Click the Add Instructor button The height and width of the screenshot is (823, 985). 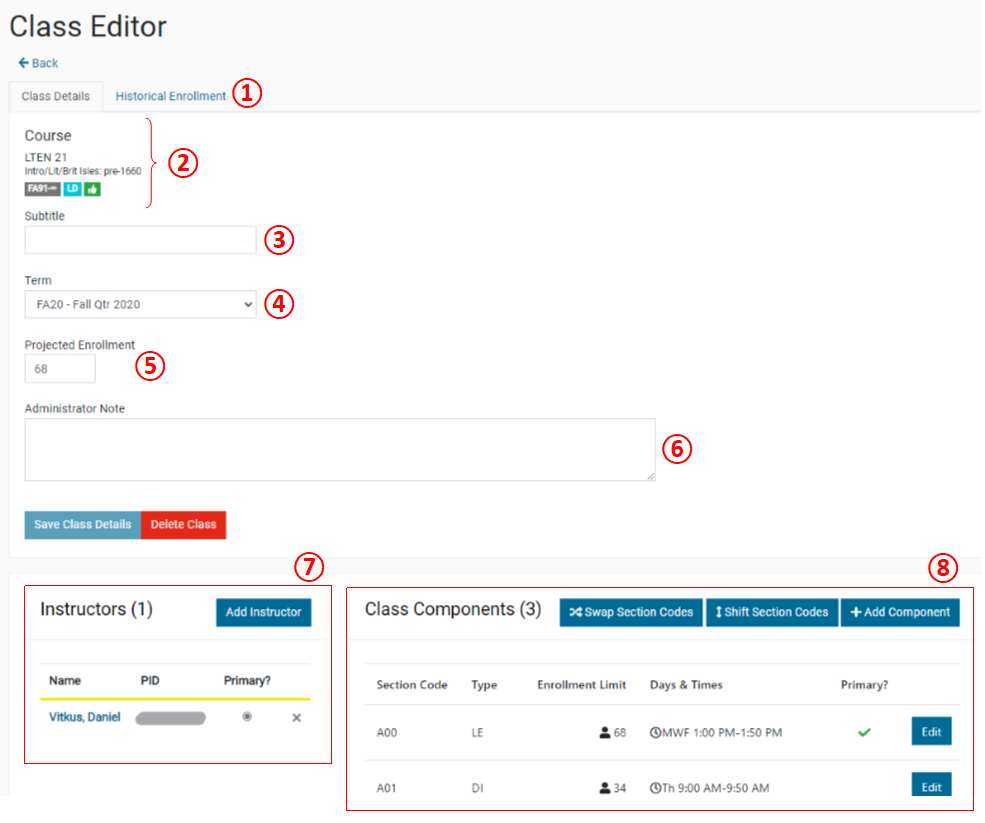click(x=263, y=613)
